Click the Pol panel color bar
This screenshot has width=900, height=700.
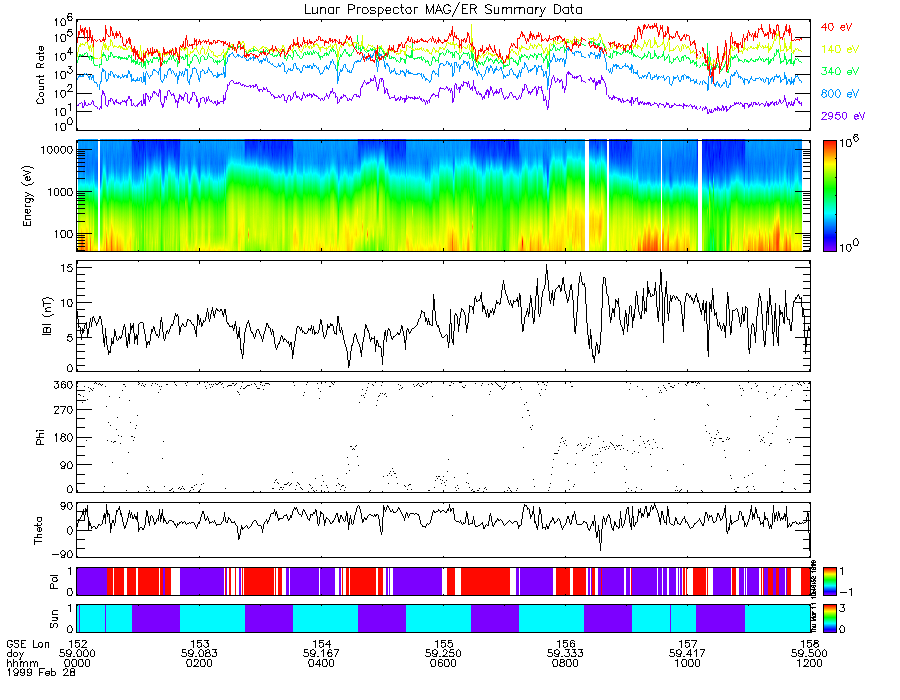829,581
